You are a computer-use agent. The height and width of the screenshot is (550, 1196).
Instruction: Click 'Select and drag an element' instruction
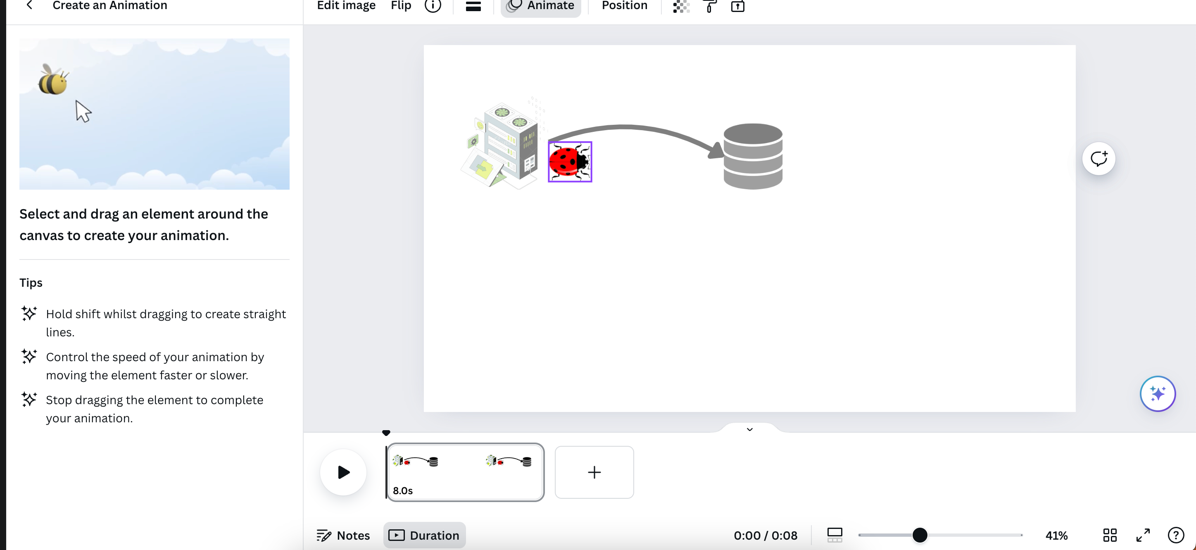(143, 224)
